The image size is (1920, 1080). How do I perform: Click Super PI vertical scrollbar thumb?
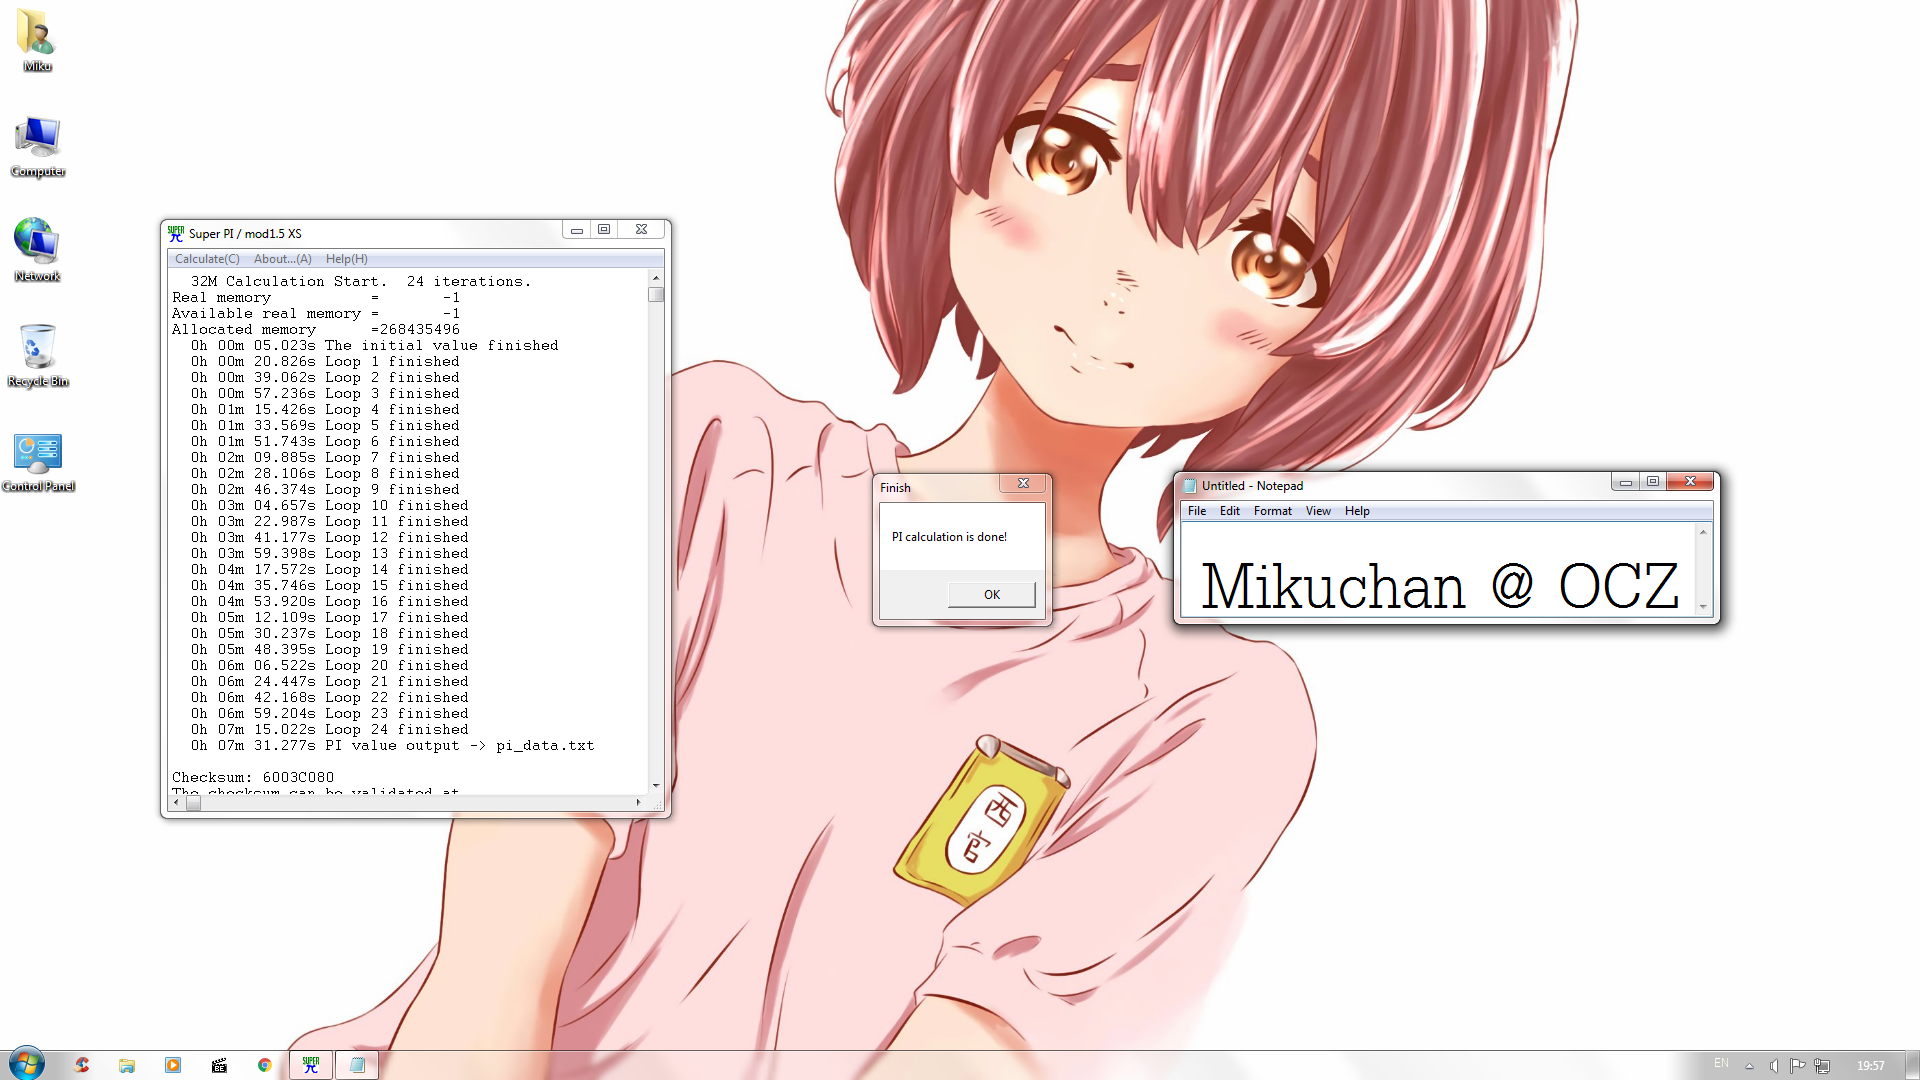click(656, 295)
